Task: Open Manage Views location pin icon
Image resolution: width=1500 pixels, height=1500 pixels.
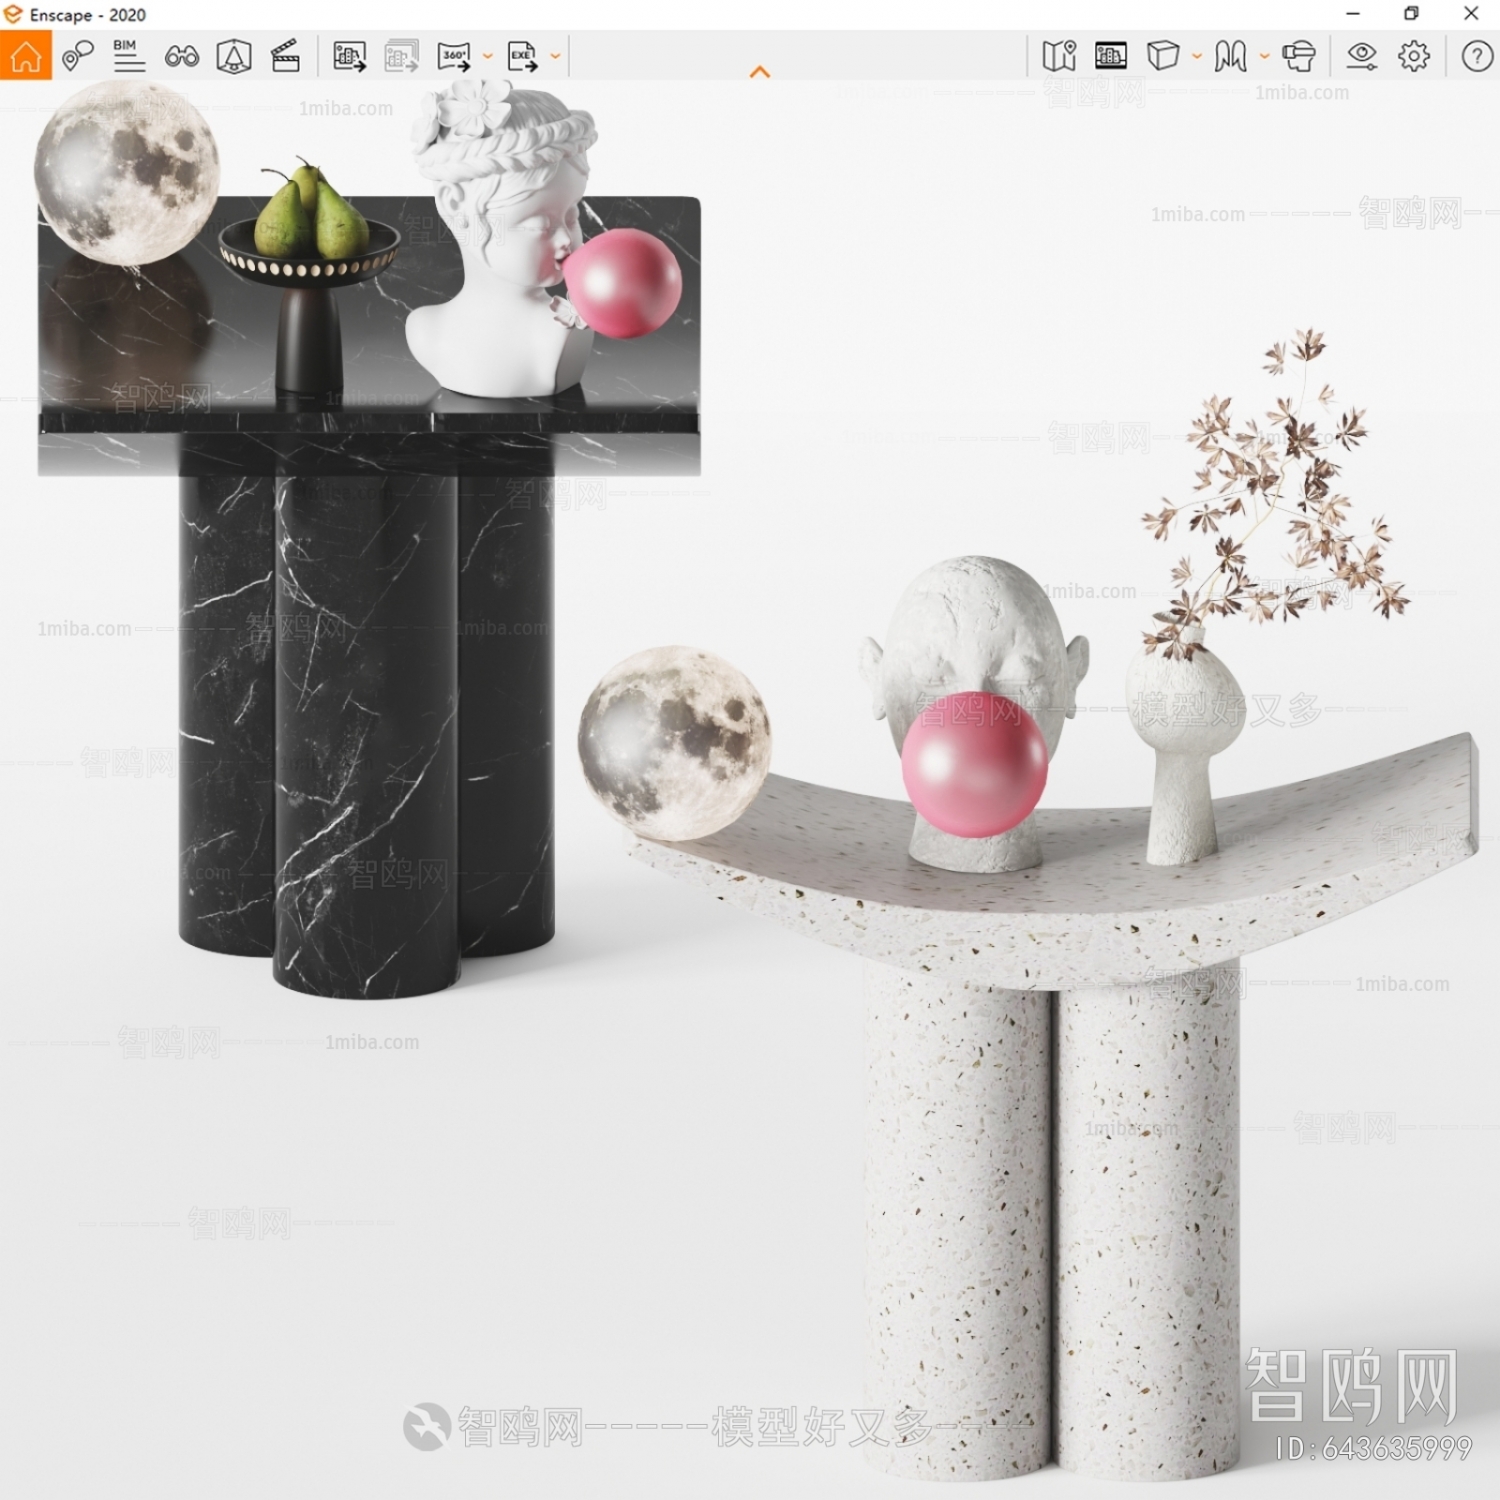Action: [78, 56]
